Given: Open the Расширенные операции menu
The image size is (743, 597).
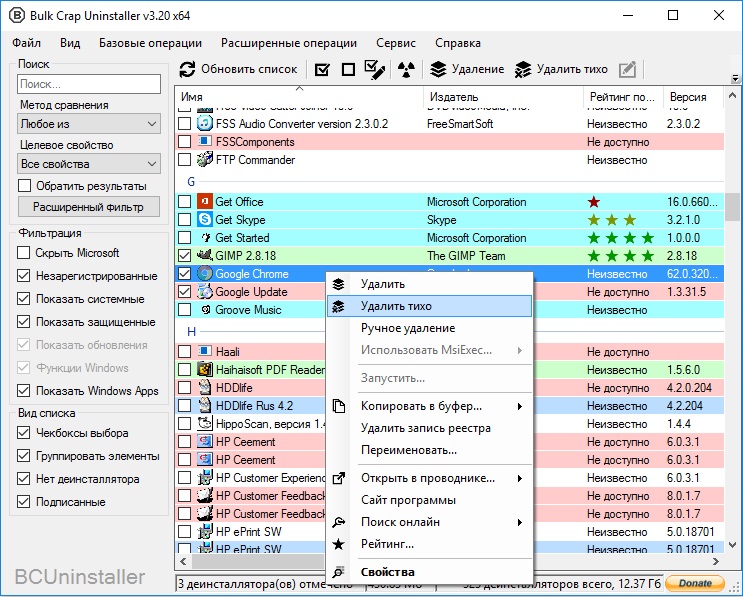Looking at the screenshot, I should point(289,43).
